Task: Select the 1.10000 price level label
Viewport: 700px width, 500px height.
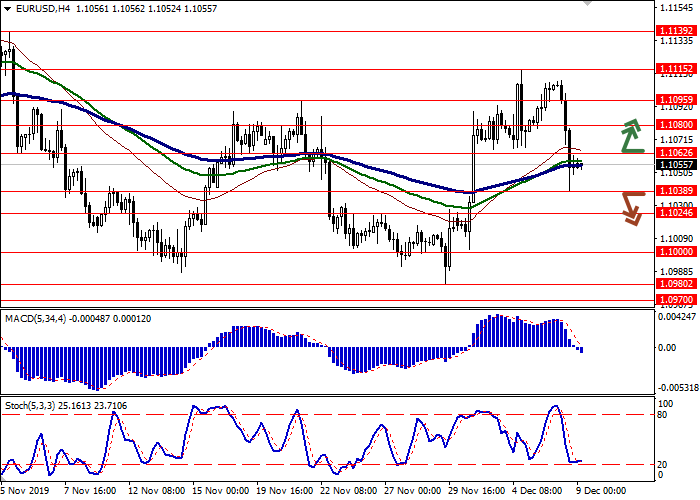Action: coord(676,253)
